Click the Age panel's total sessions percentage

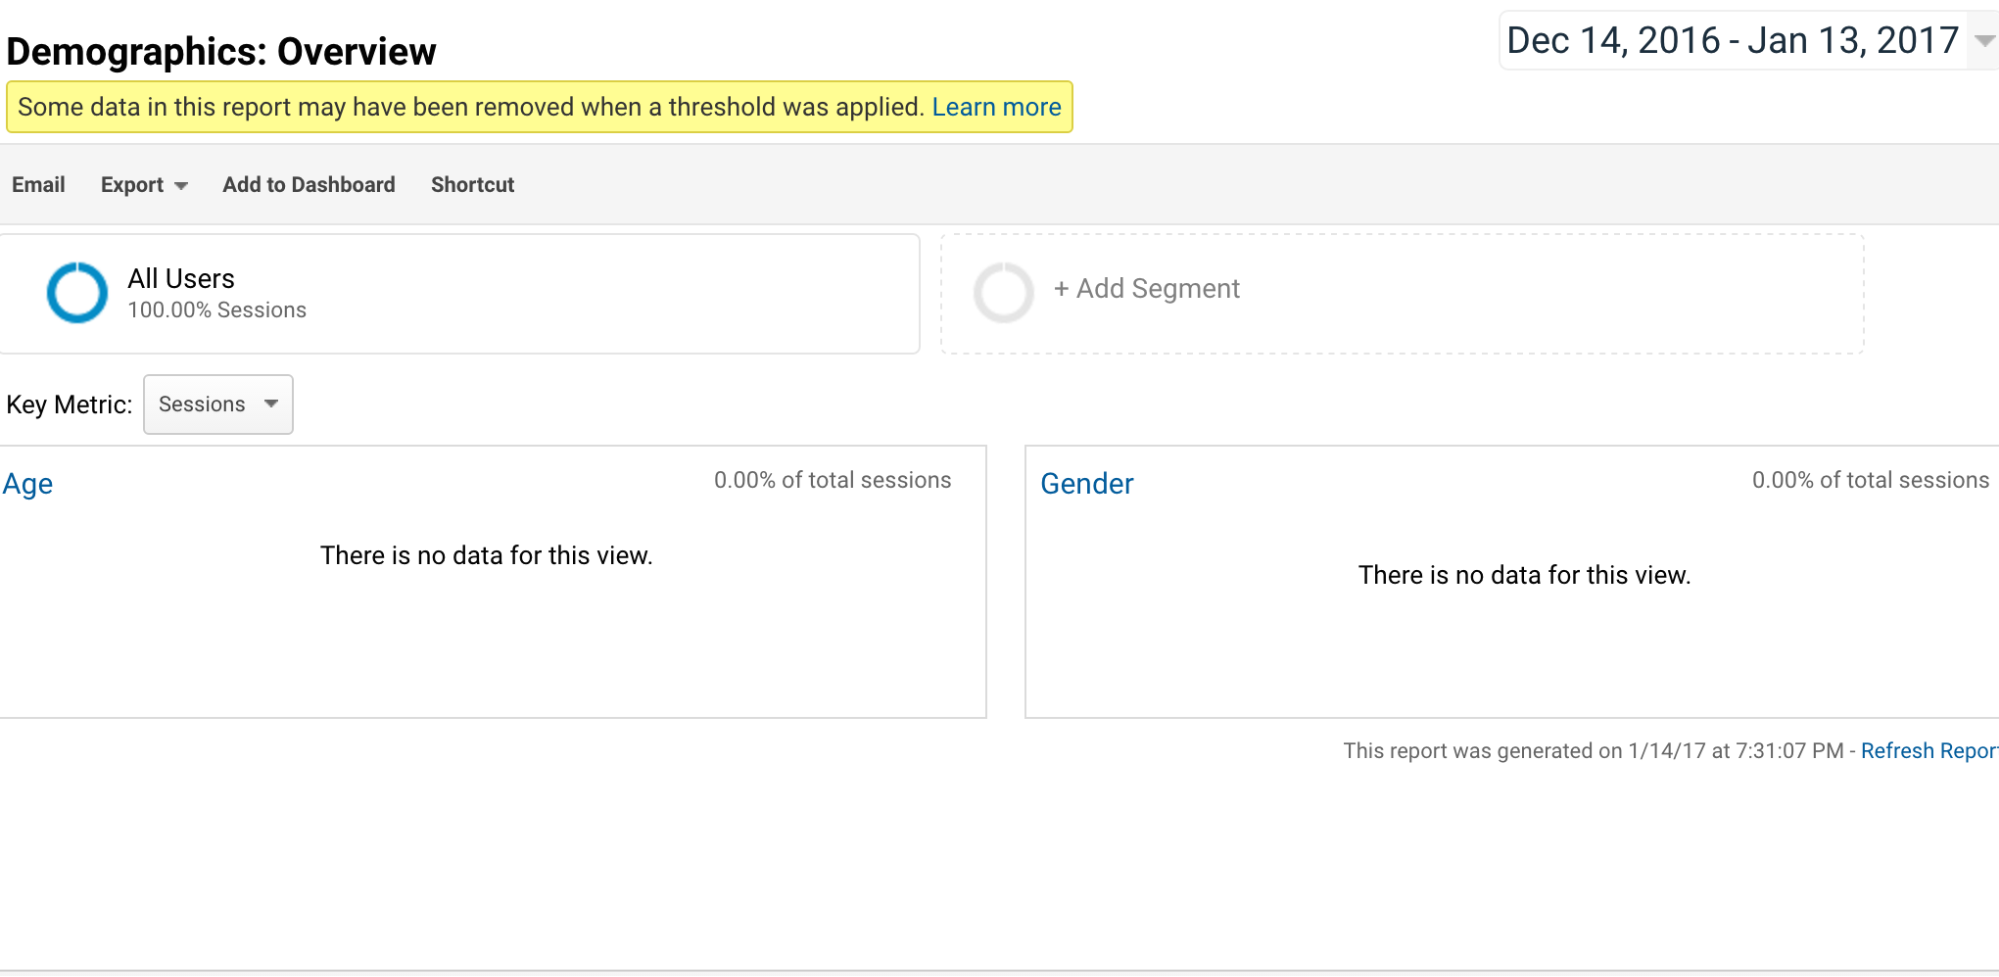(832, 481)
